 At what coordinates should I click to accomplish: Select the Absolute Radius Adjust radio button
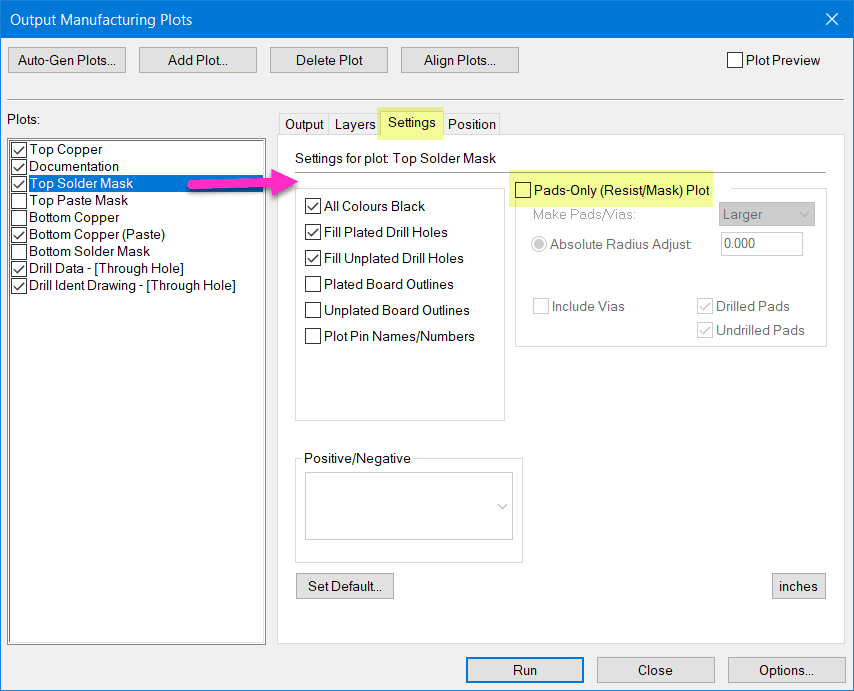[539, 244]
